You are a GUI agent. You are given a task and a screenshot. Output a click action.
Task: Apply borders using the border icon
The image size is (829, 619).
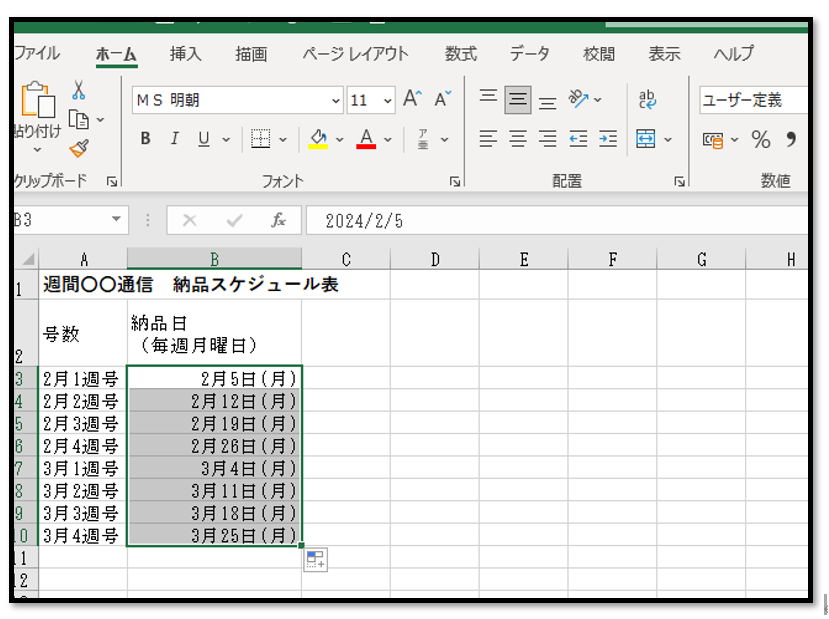[260, 139]
